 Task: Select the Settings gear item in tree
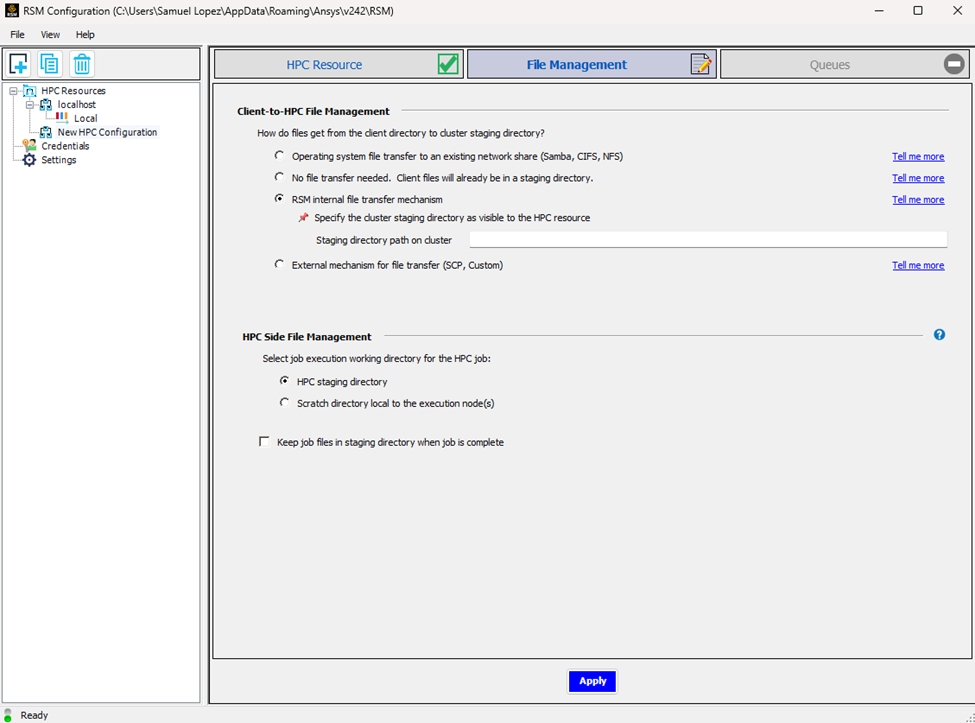pos(49,160)
